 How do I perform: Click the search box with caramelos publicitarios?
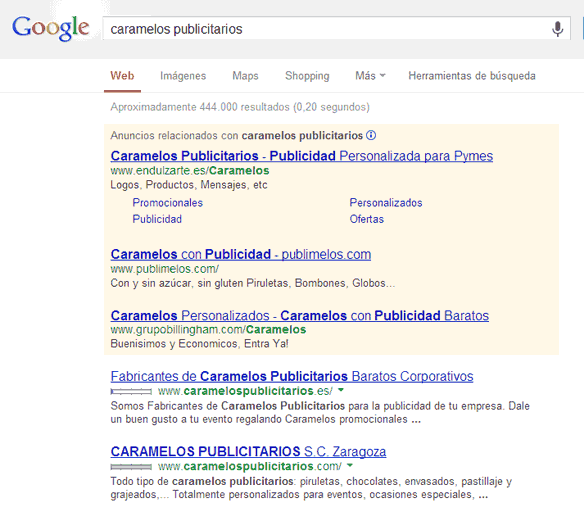pyautogui.click(x=336, y=28)
